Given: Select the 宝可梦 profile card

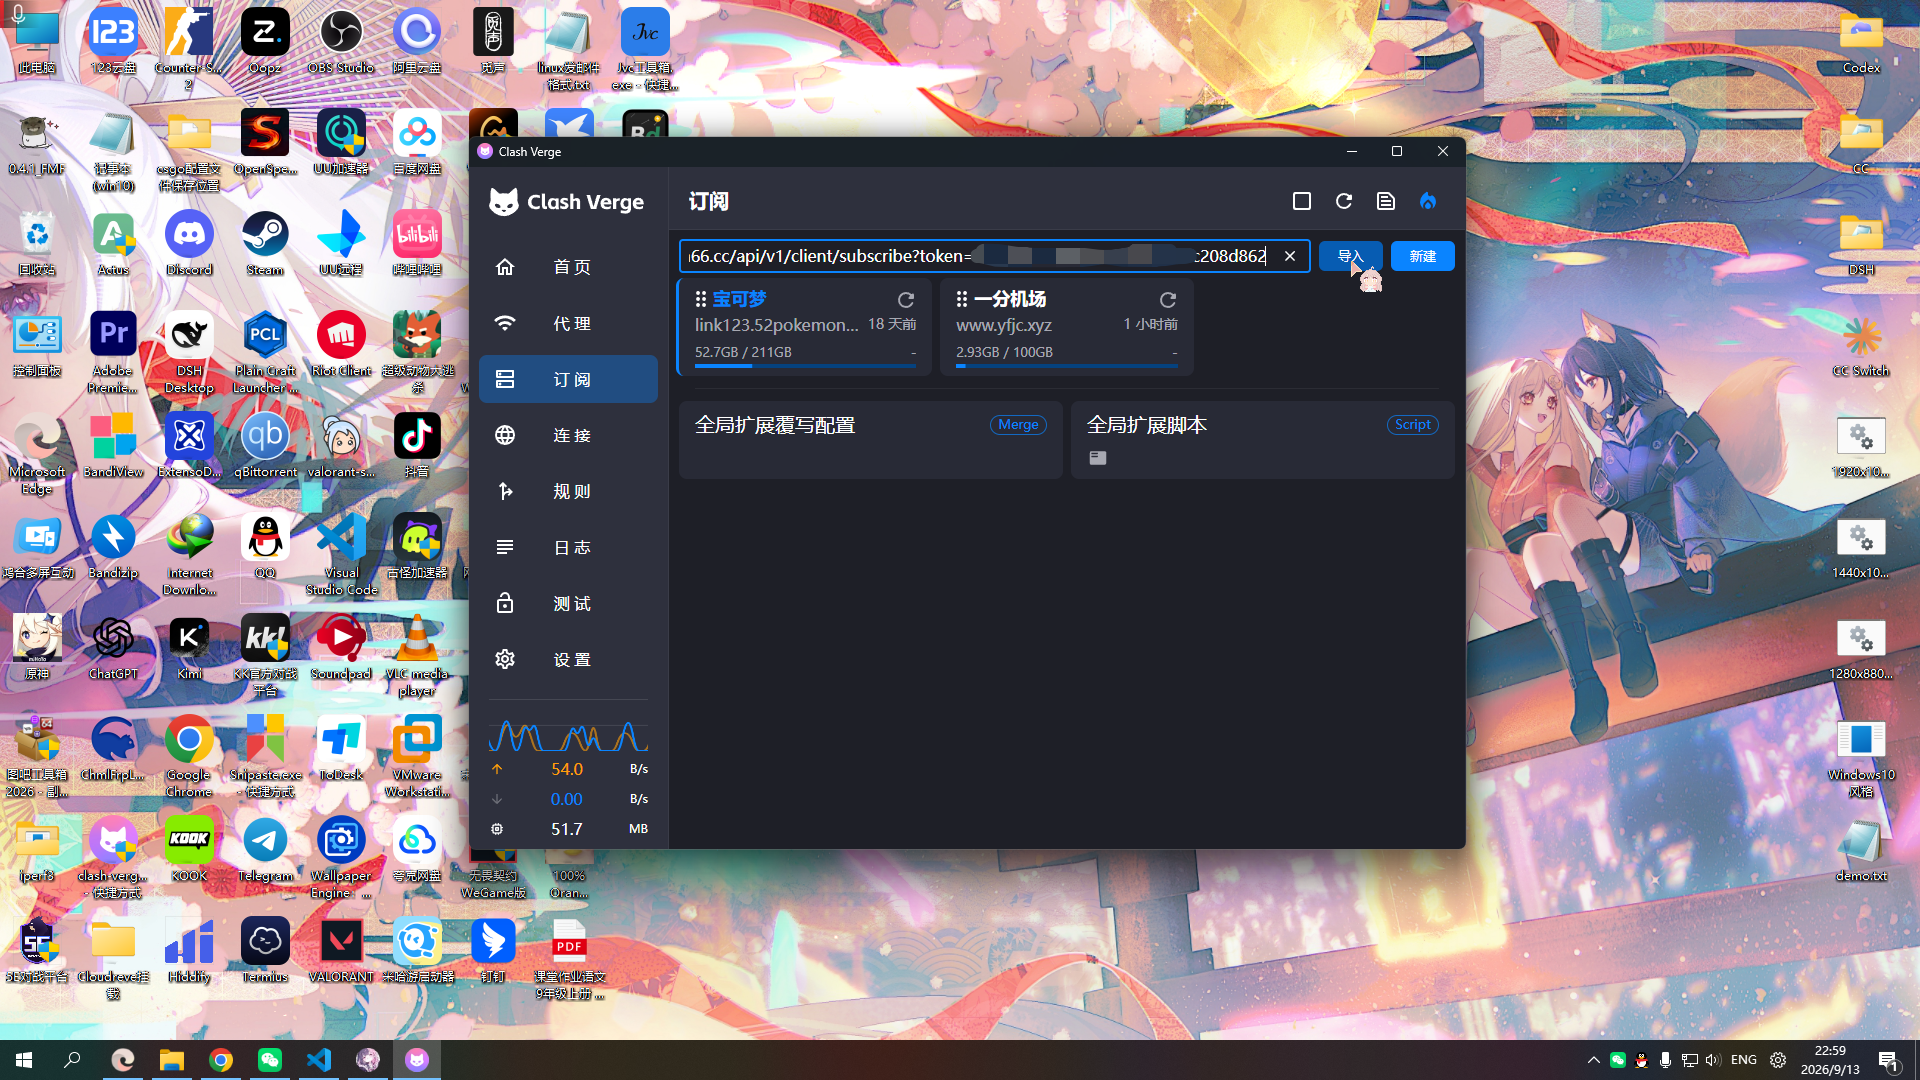Looking at the screenshot, I should [805, 327].
